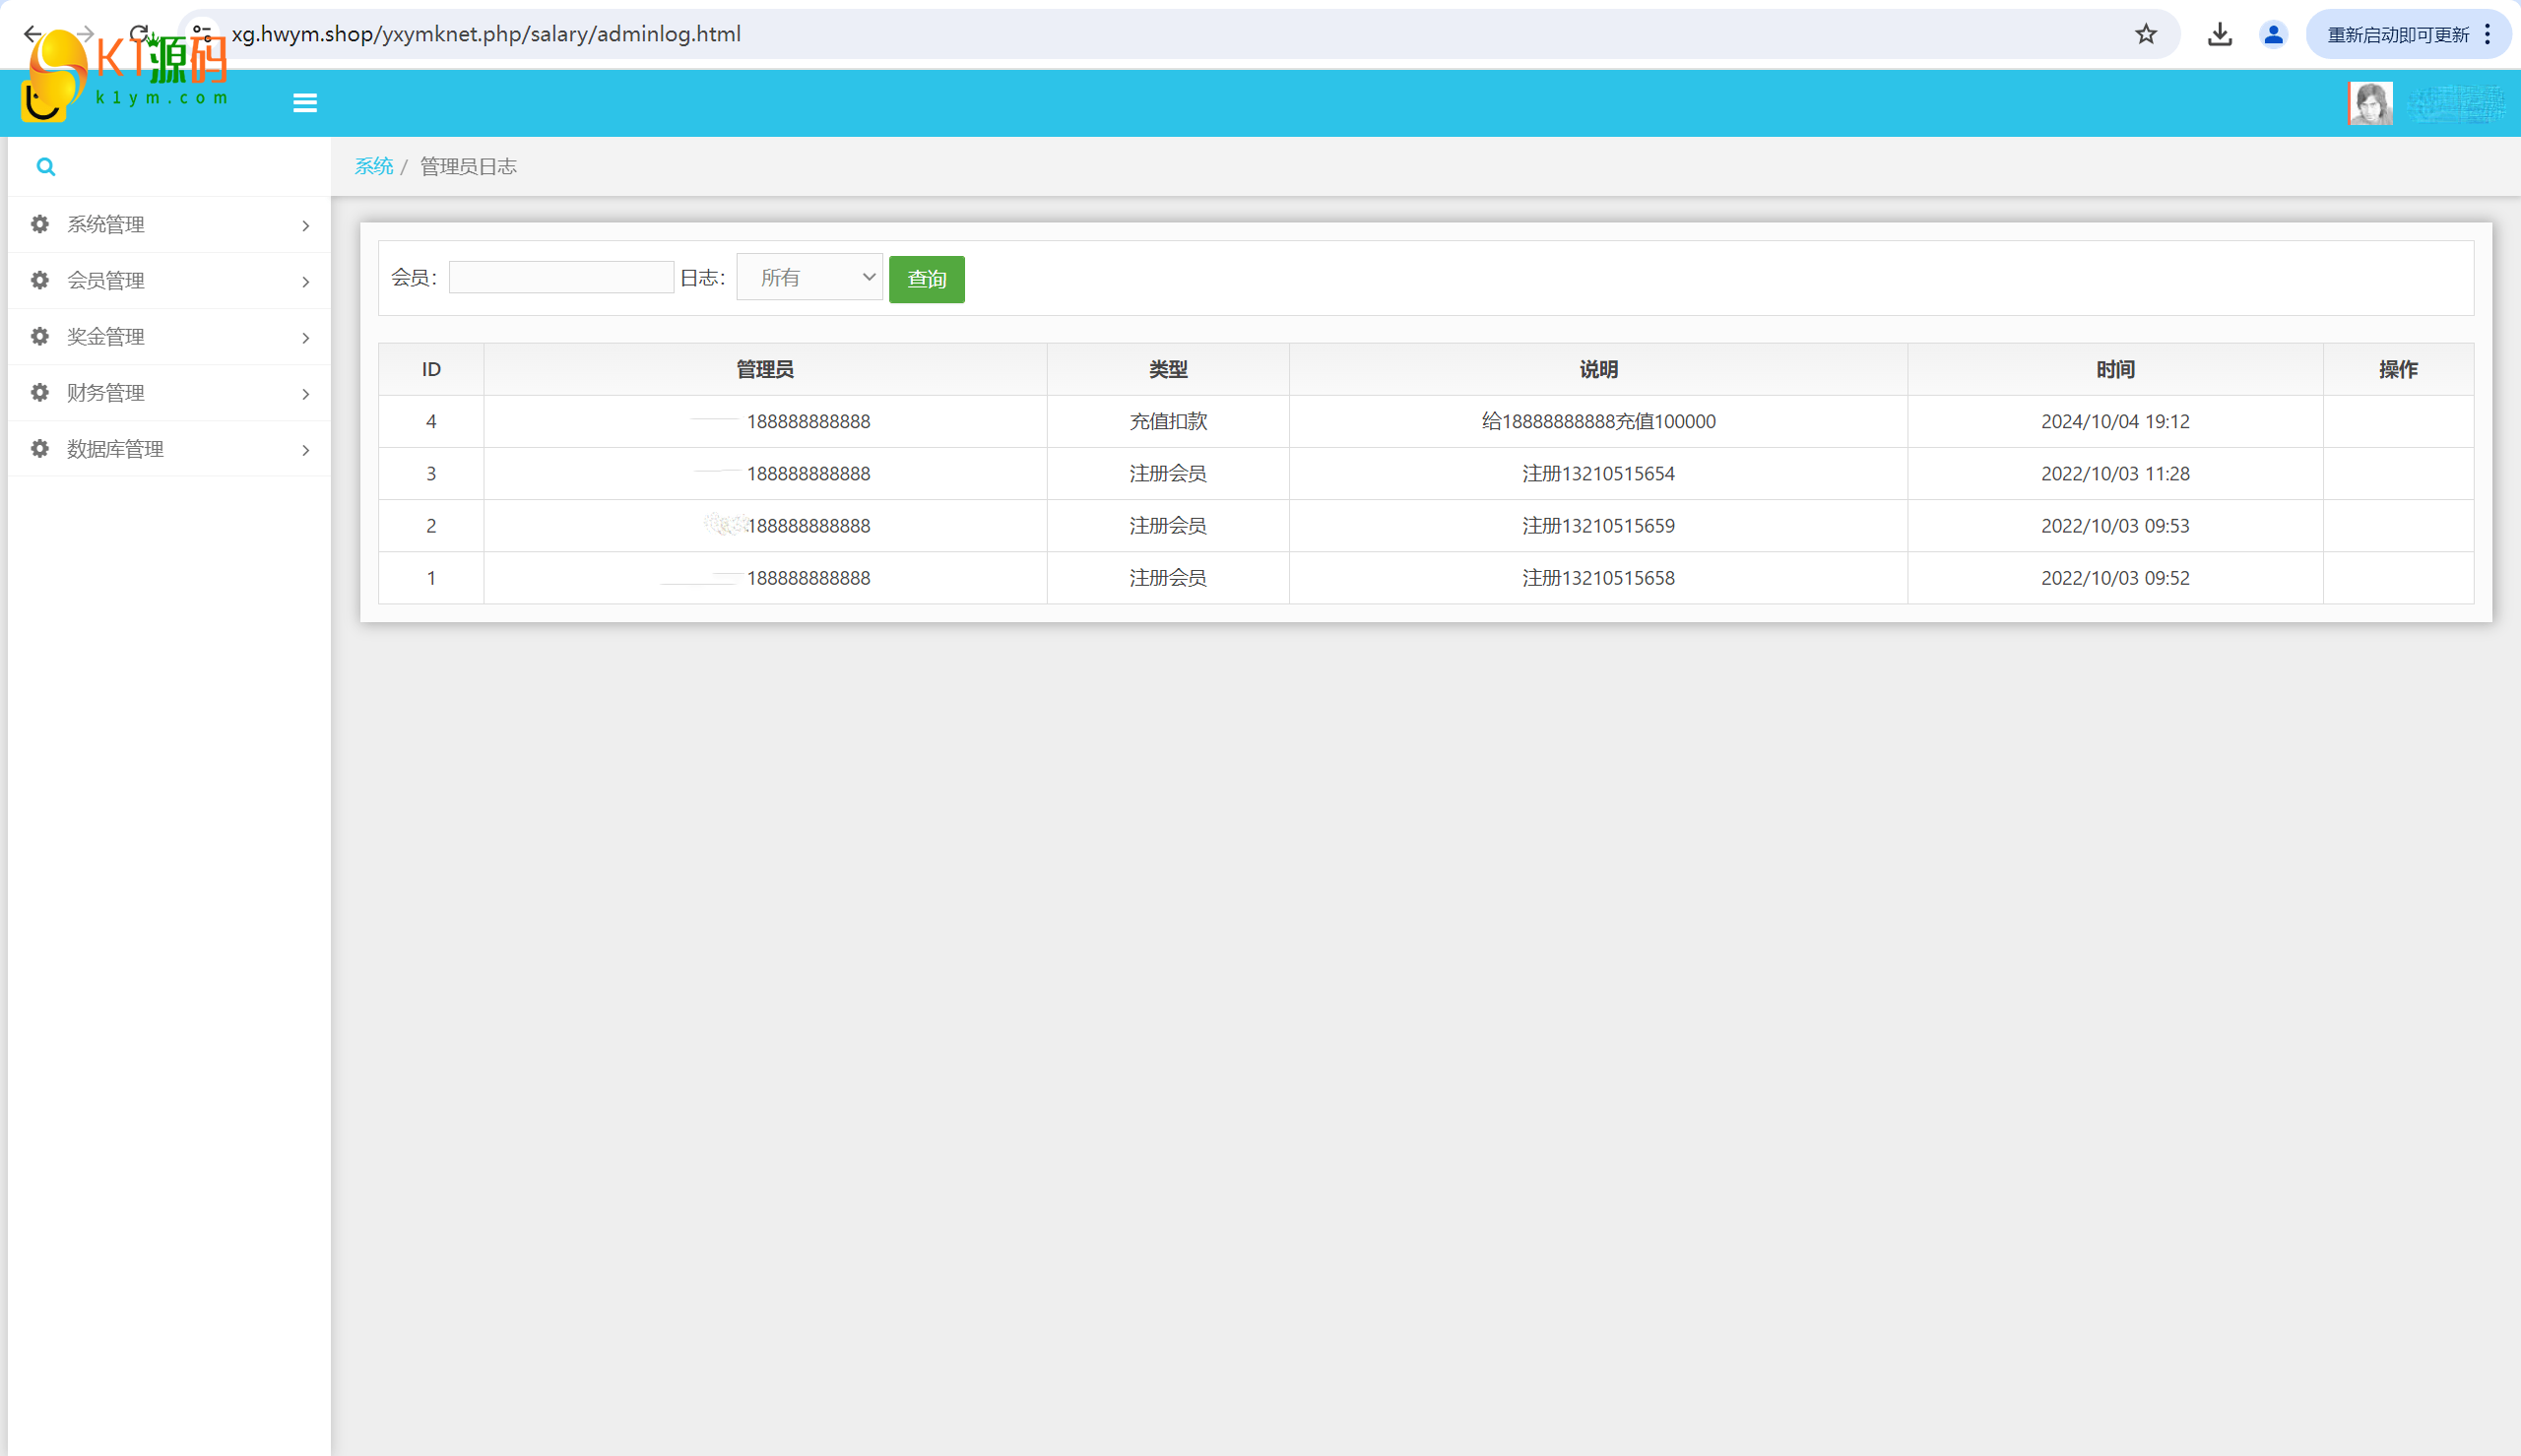Click the admin avatar thumbnail
This screenshot has width=2521, height=1456.
click(x=2370, y=103)
